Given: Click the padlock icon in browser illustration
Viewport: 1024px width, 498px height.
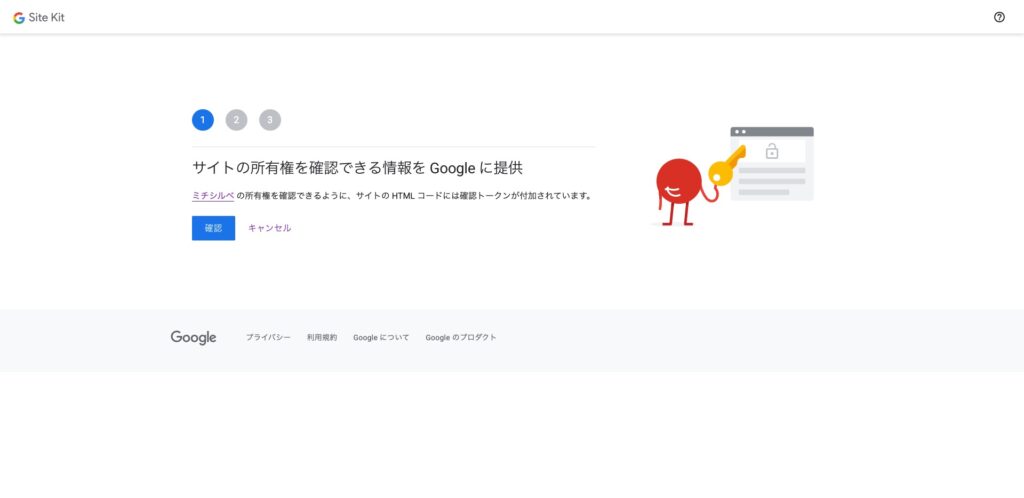Looking at the screenshot, I should tap(771, 152).
